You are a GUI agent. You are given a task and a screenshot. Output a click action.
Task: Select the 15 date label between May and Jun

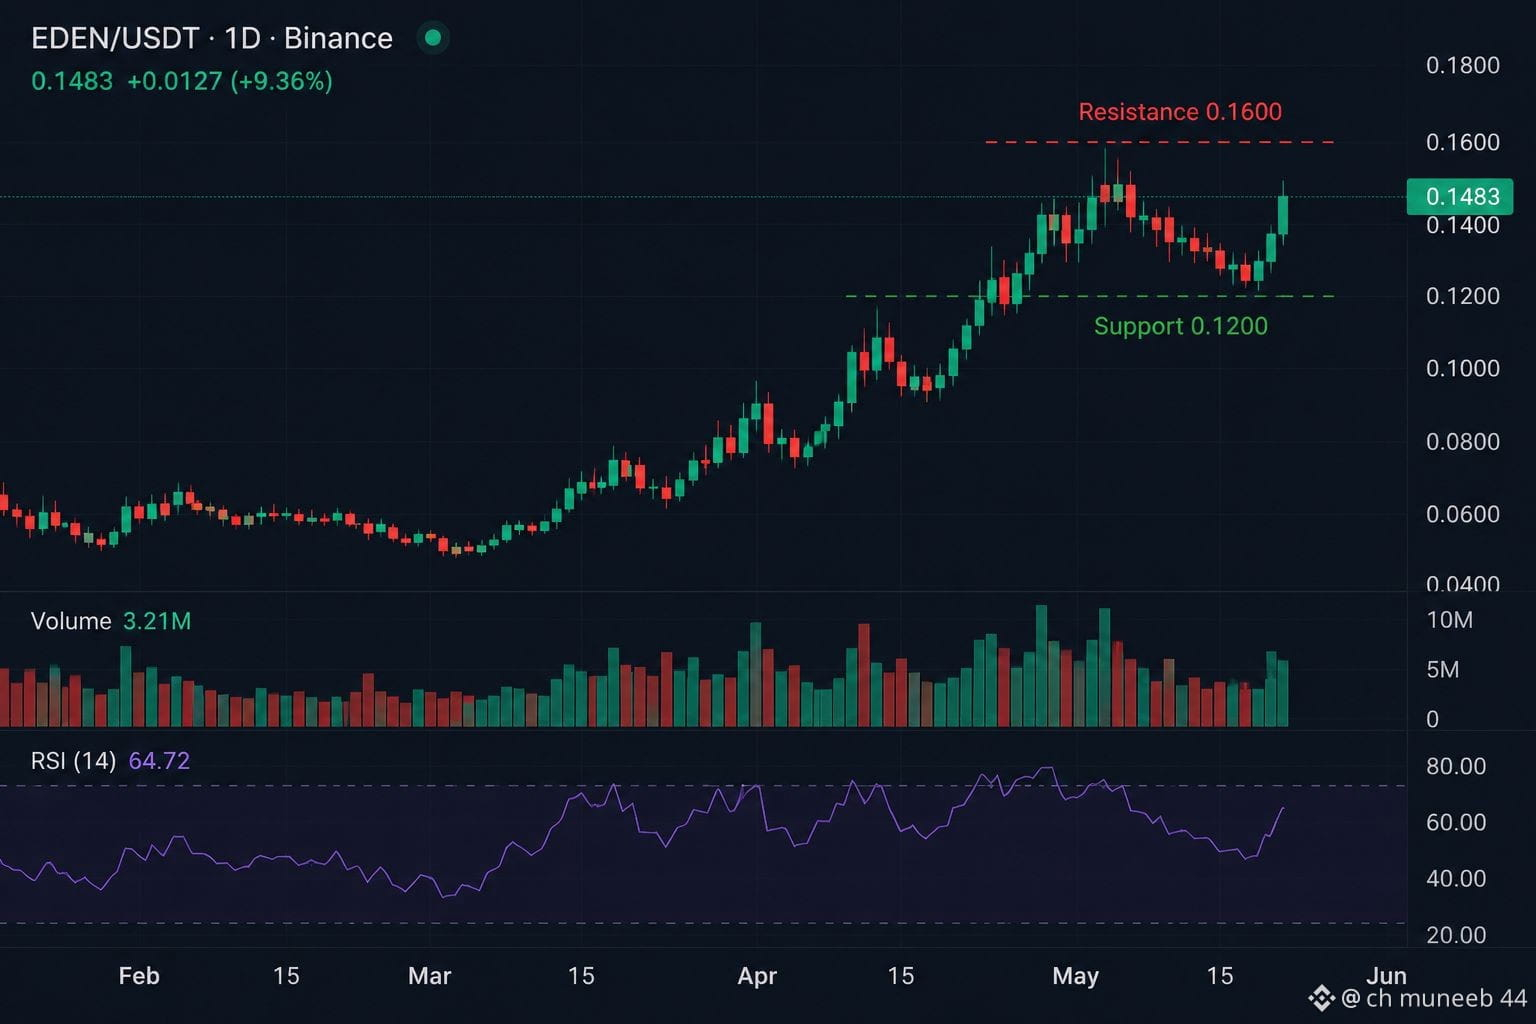click(1220, 976)
